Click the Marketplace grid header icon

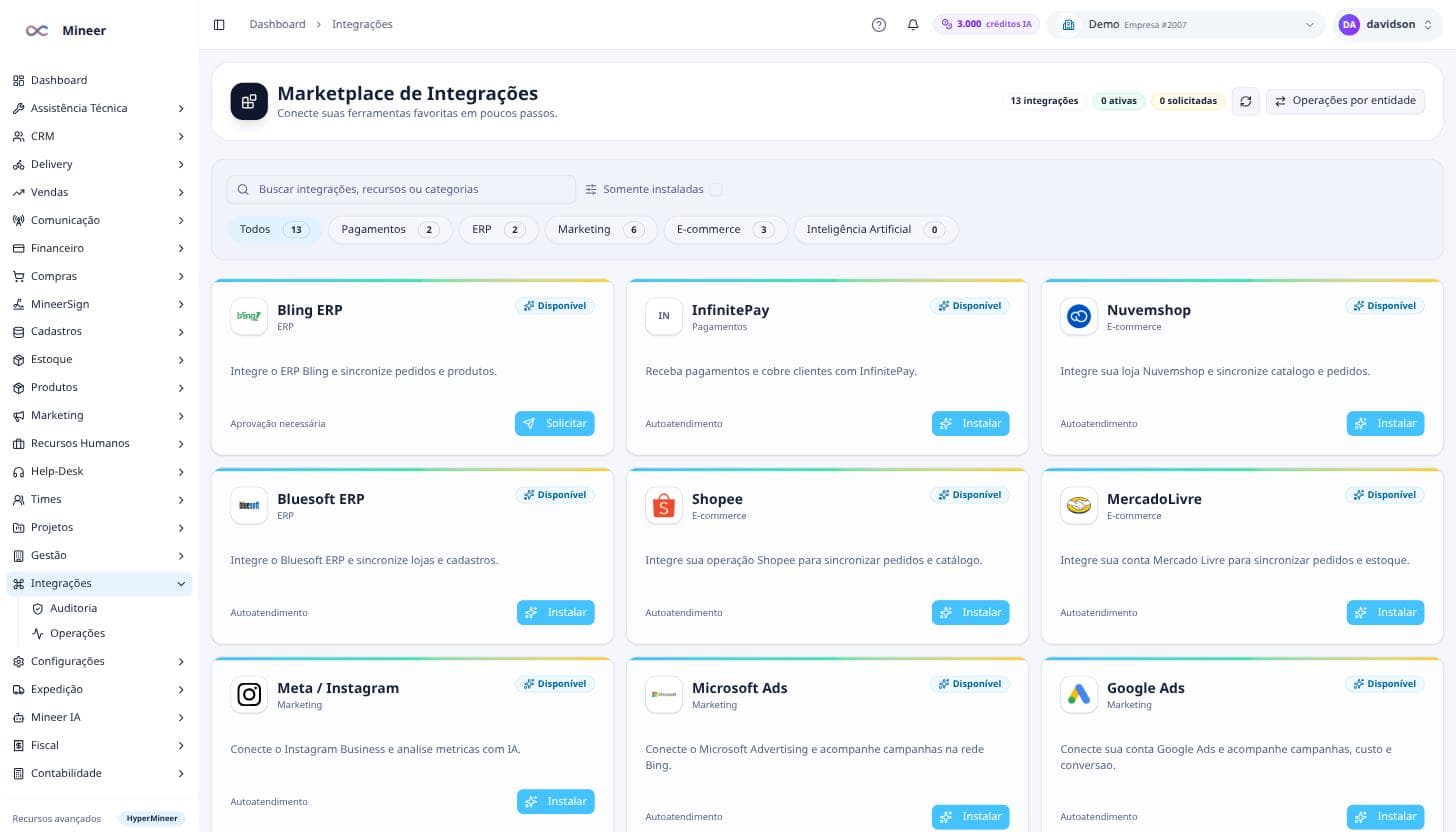click(x=249, y=101)
